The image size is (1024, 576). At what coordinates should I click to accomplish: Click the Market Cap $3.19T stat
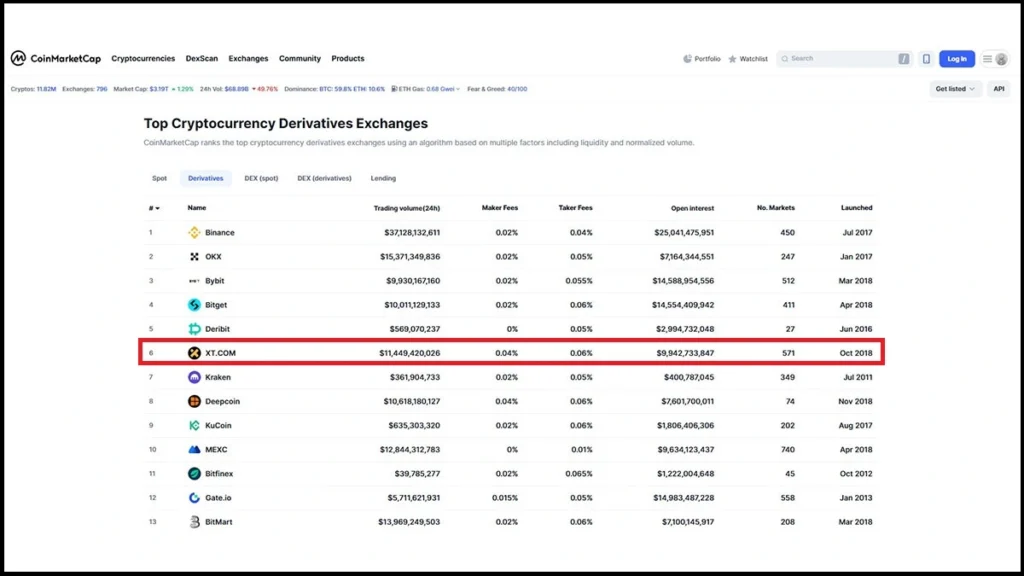141,89
